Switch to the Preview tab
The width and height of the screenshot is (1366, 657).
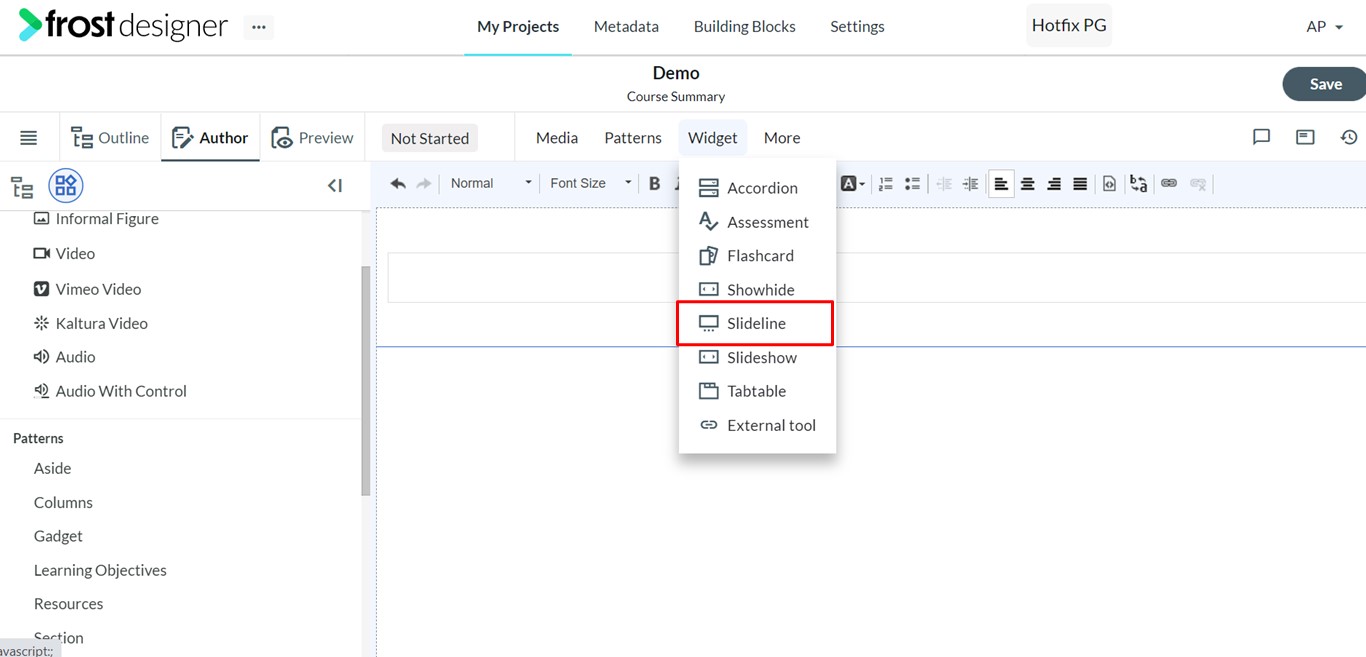point(312,138)
